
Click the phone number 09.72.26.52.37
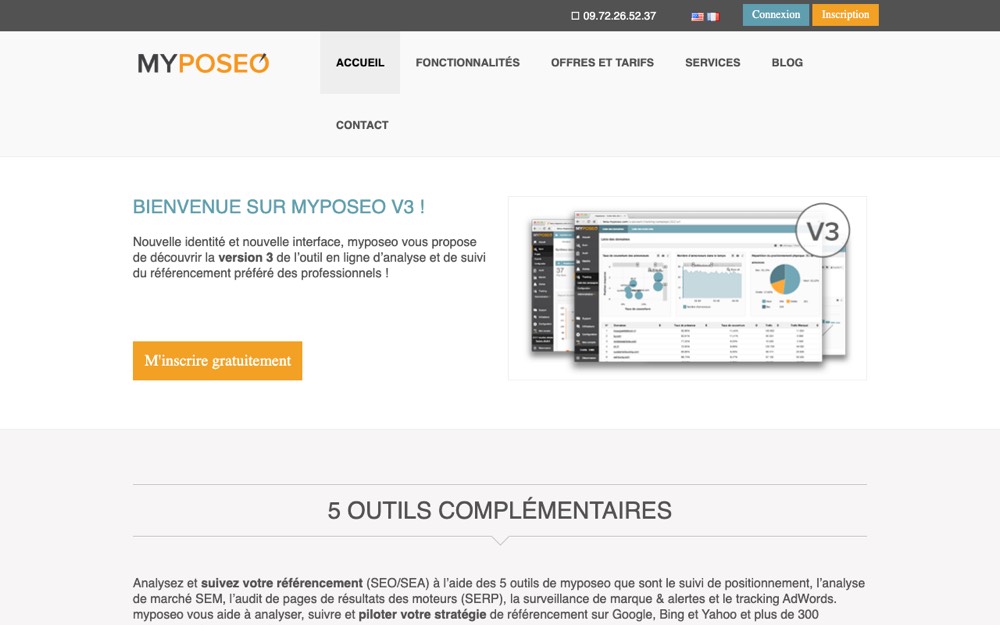coord(619,16)
